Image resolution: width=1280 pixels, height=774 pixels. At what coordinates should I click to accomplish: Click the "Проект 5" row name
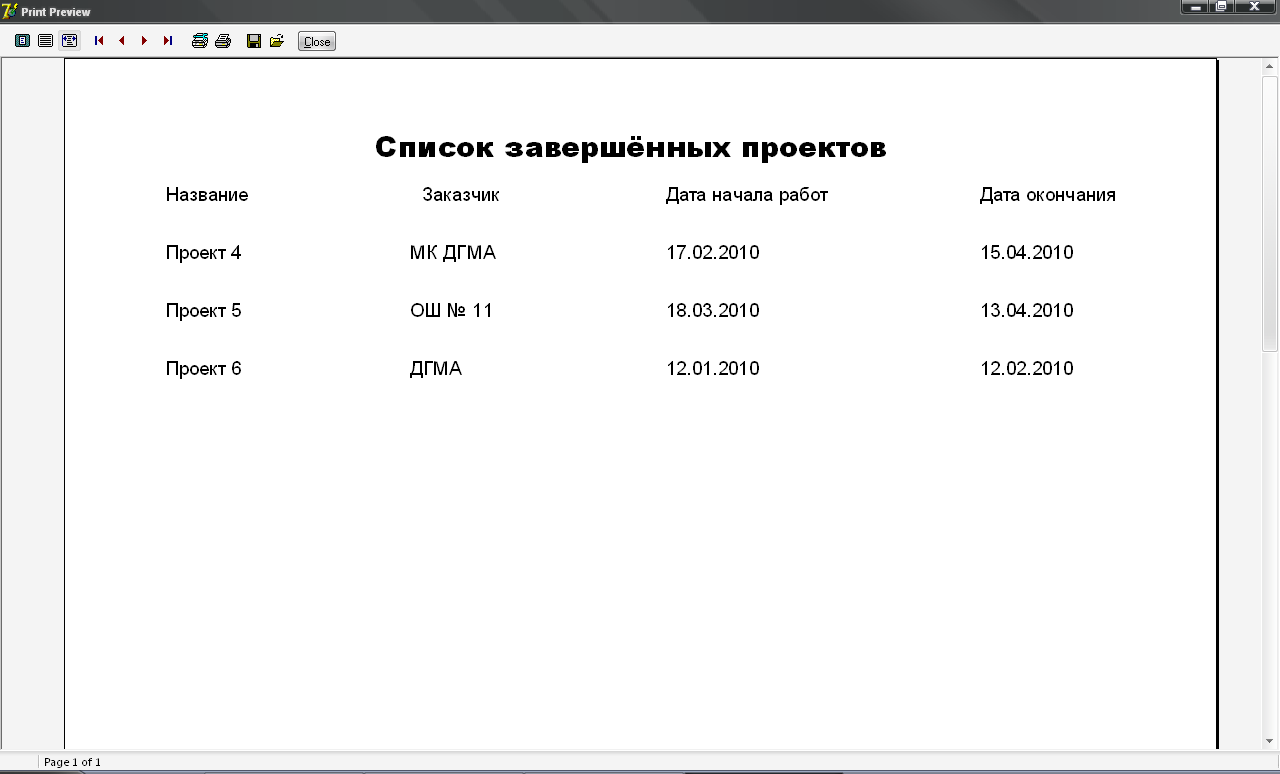coord(204,311)
